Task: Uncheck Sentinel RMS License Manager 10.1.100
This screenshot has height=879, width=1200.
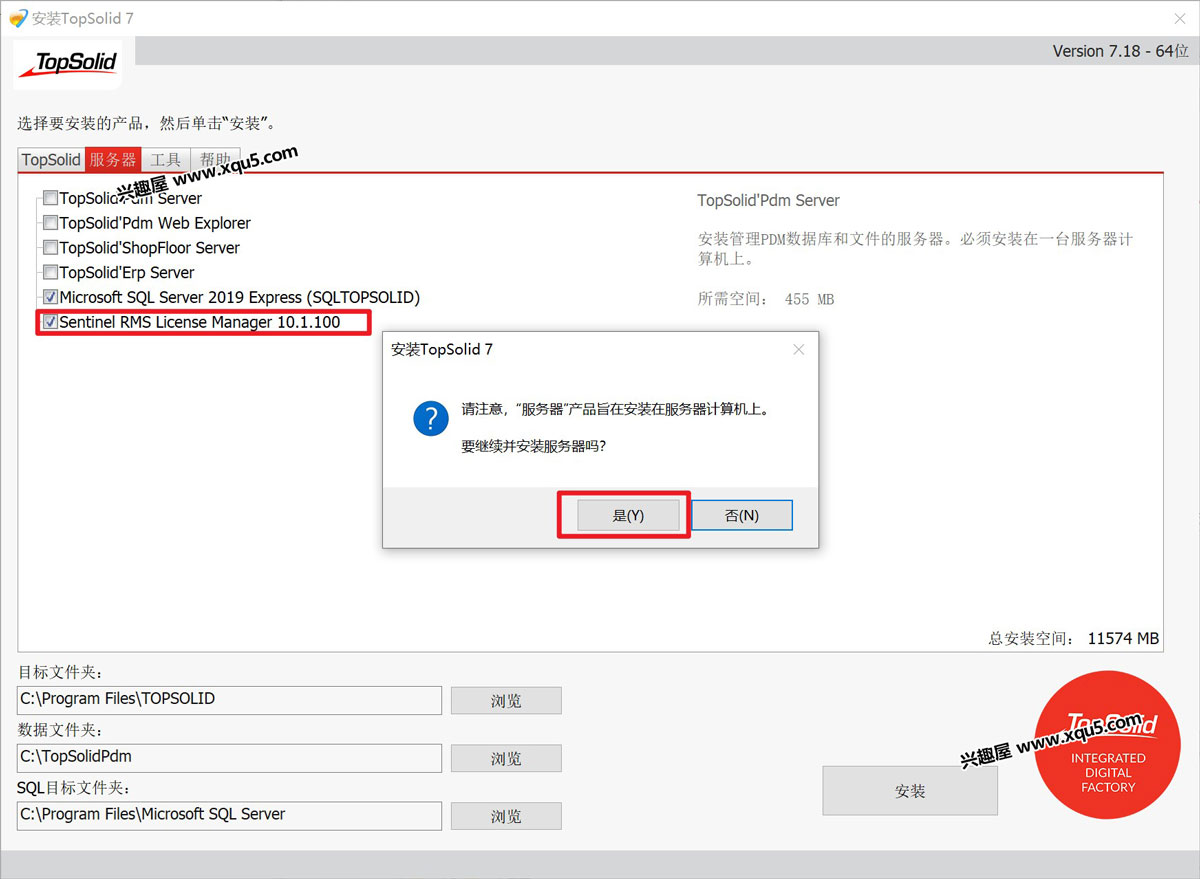Action: point(50,322)
